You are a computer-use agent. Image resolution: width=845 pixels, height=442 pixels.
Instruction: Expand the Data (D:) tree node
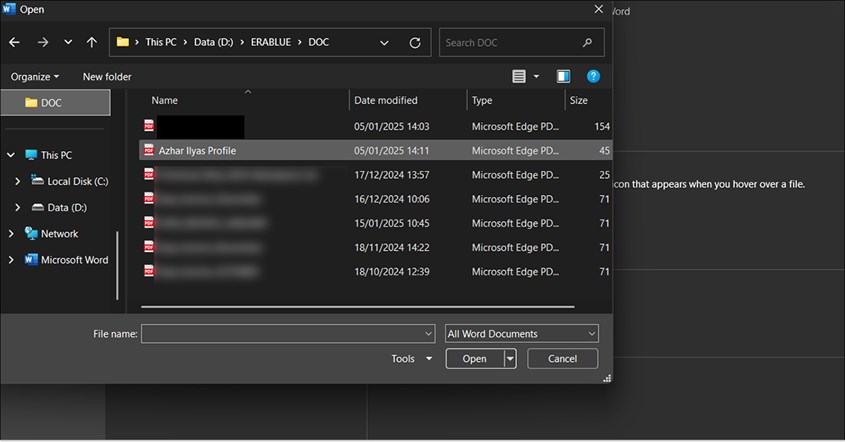[x=17, y=208]
